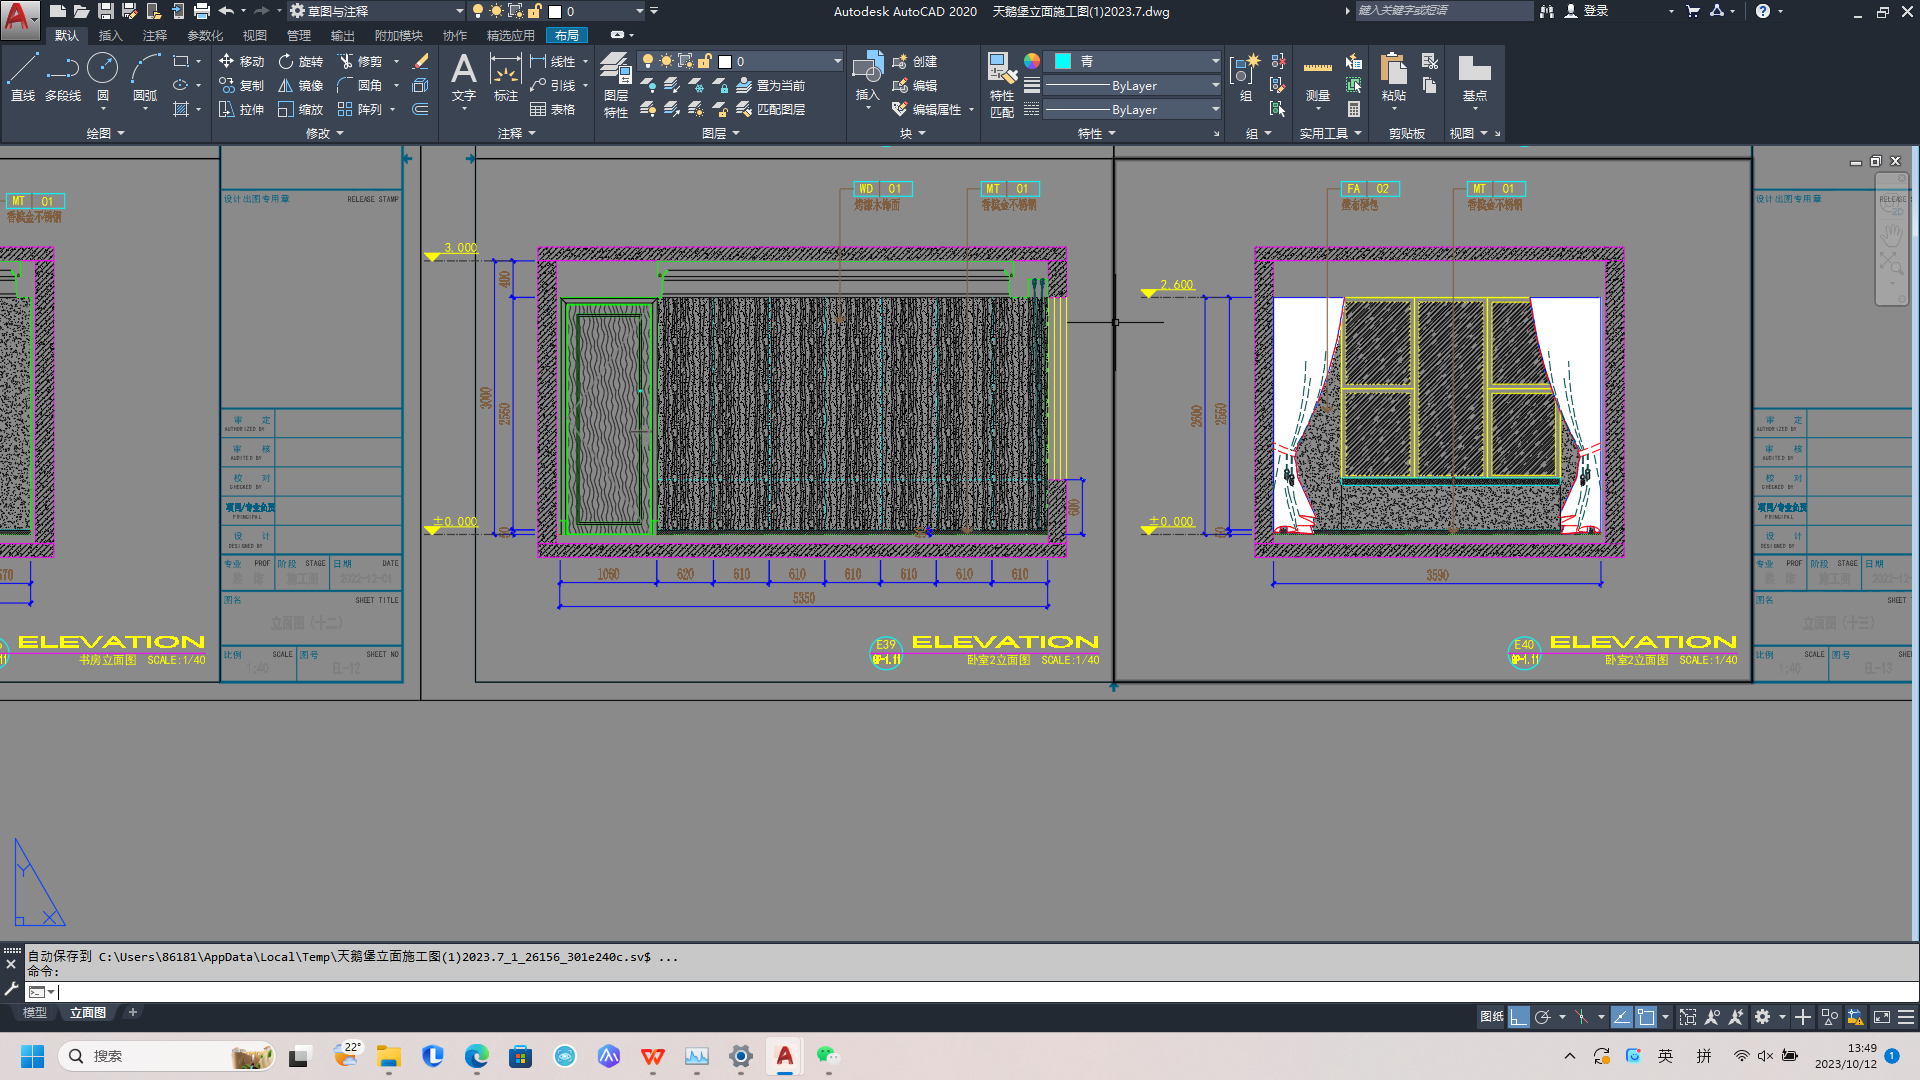Open Layer Properties (图层特性) manager
The height and width of the screenshot is (1080, 1920).
(616, 85)
